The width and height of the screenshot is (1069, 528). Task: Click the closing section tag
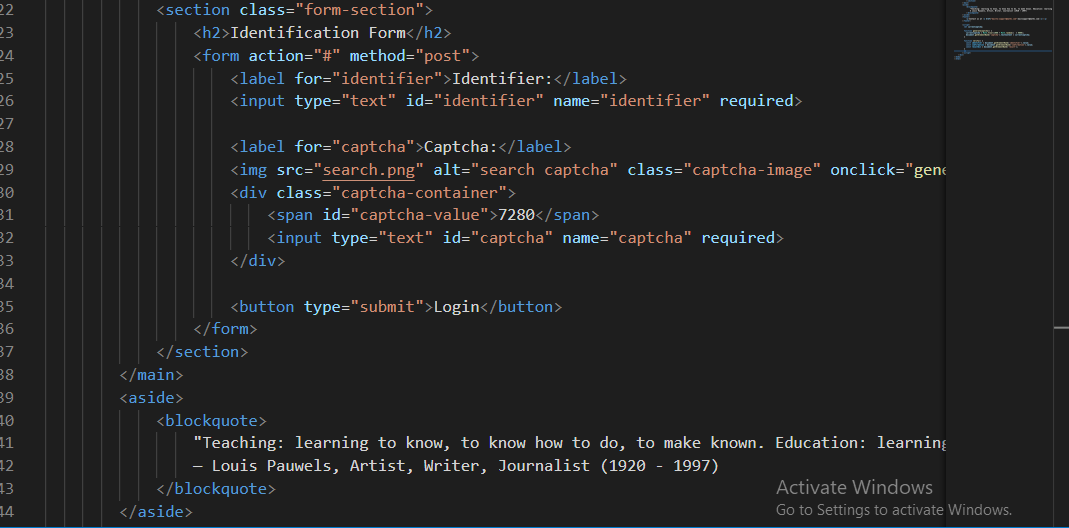tap(202, 352)
